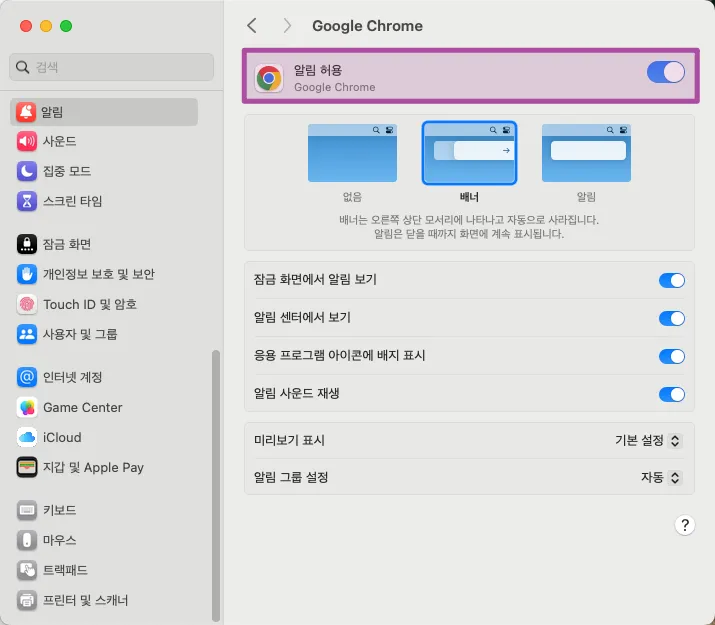This screenshot has width=715, height=625.
Task: Open Touch ID 및 암호 fingerprint icon
Action: (26, 304)
